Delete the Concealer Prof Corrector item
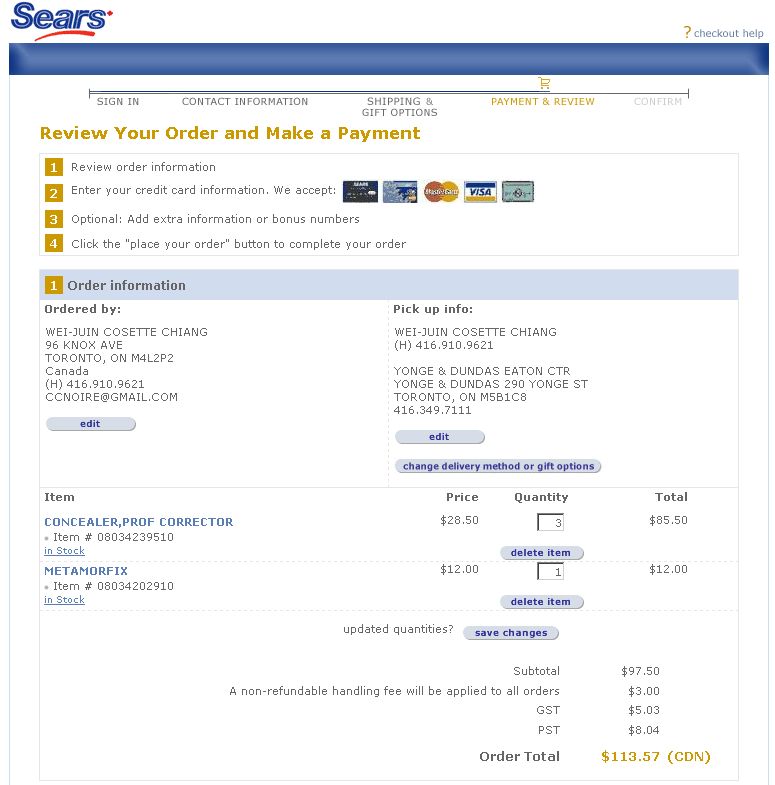The height and width of the screenshot is (785, 775). click(x=542, y=553)
